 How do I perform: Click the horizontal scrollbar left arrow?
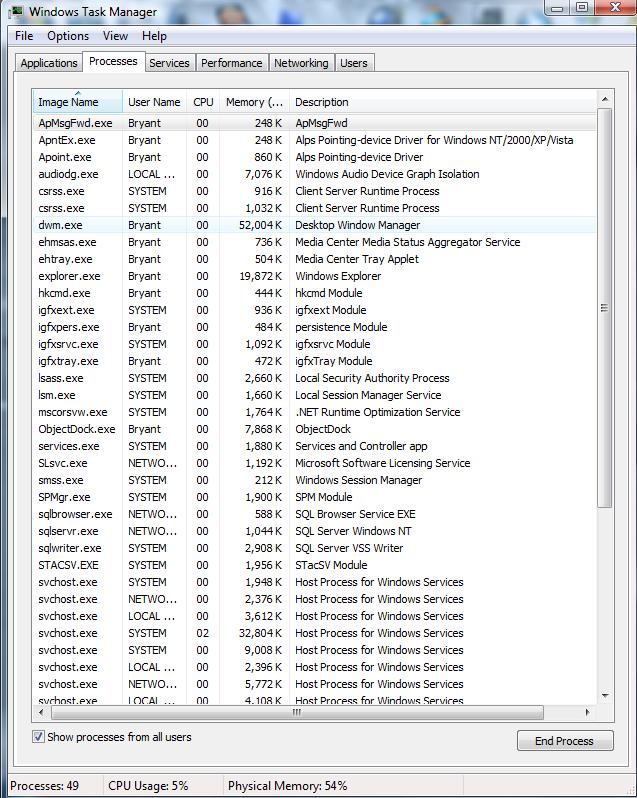click(41, 712)
